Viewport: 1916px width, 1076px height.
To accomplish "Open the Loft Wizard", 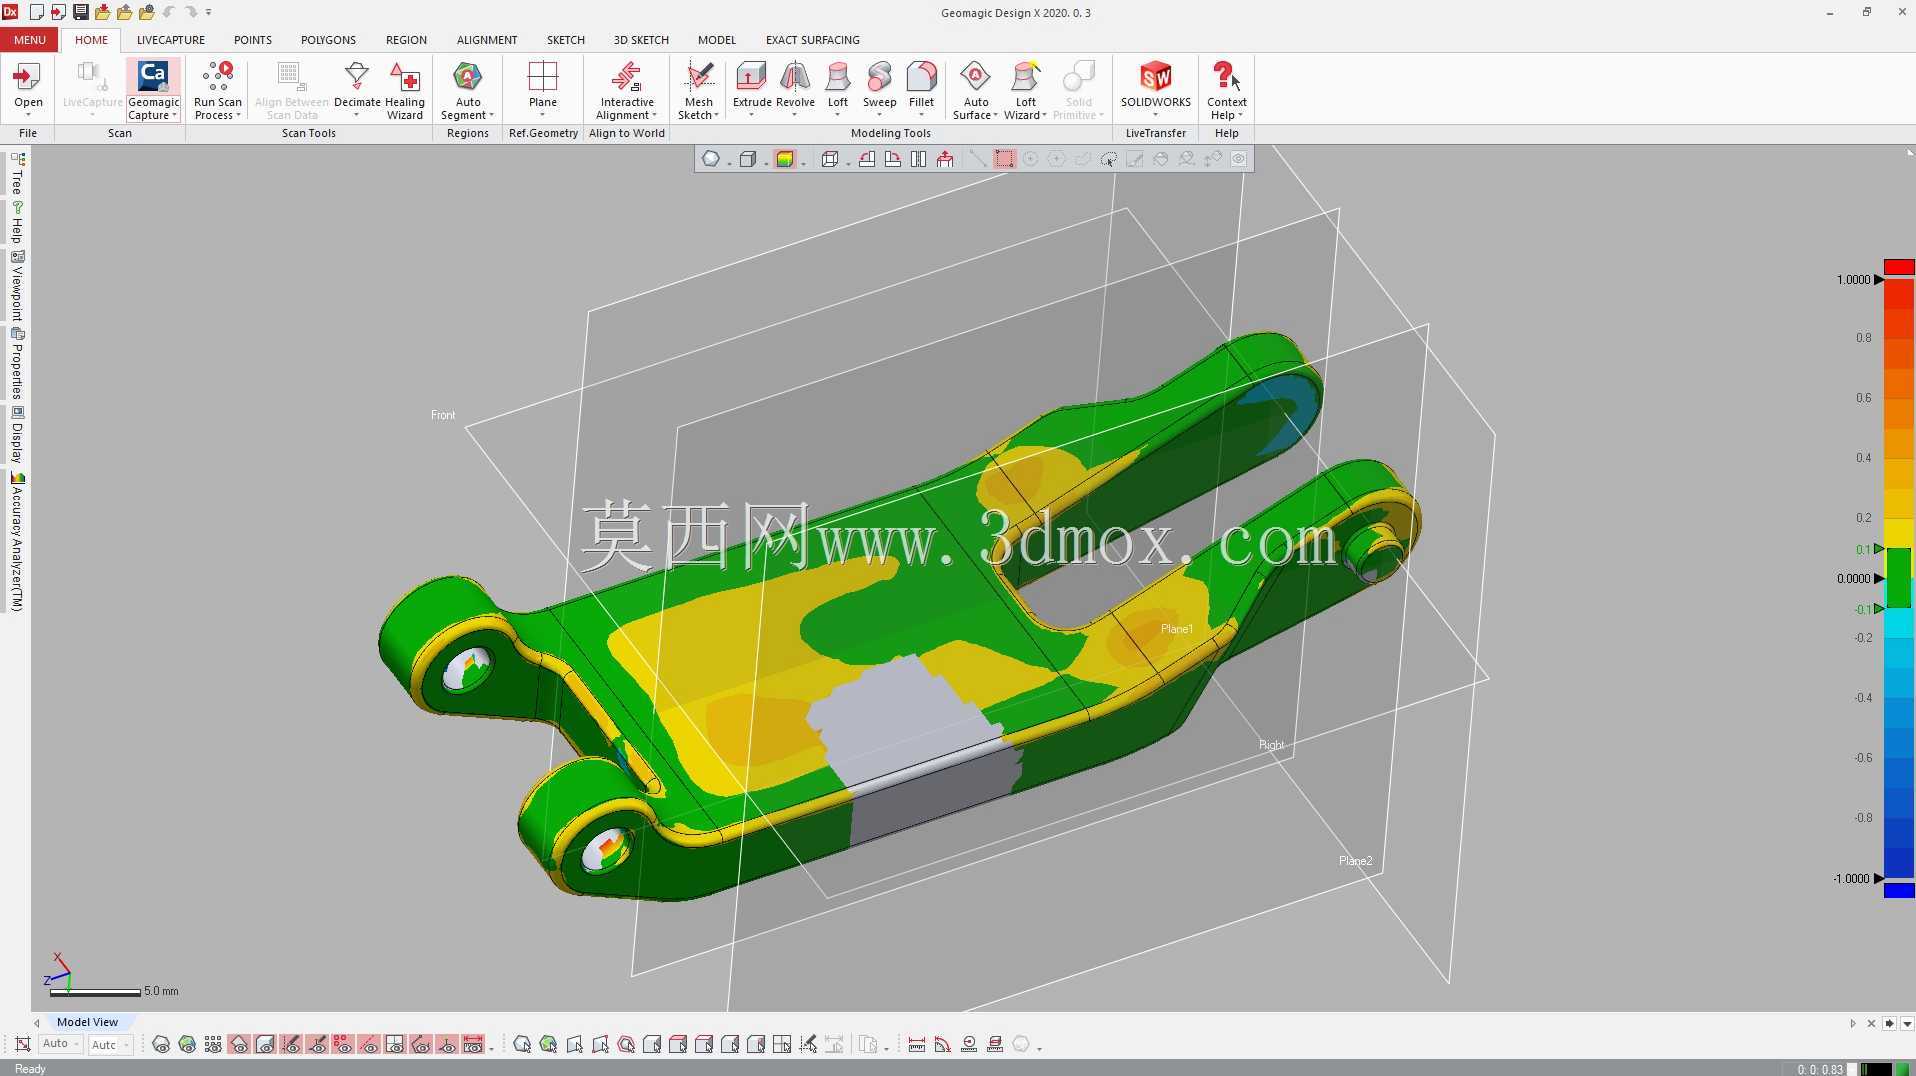I will click(1025, 90).
